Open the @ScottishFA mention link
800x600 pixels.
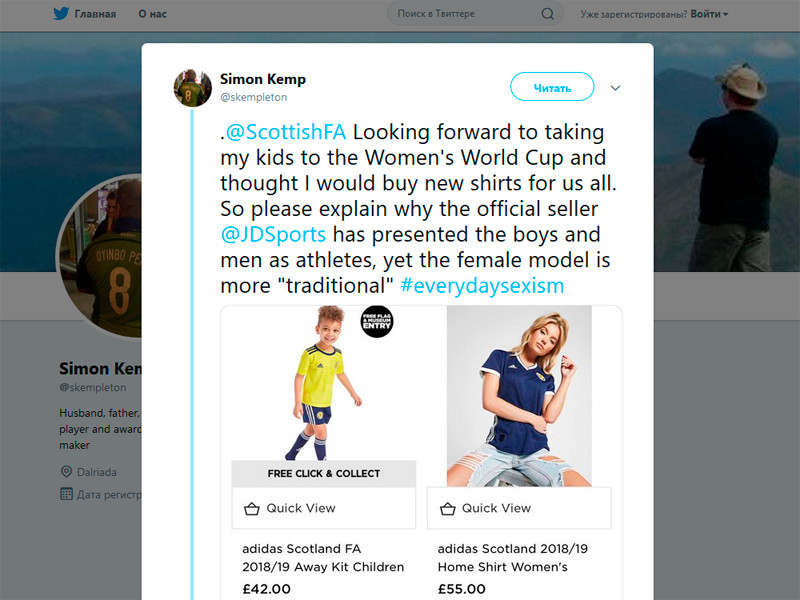point(287,133)
